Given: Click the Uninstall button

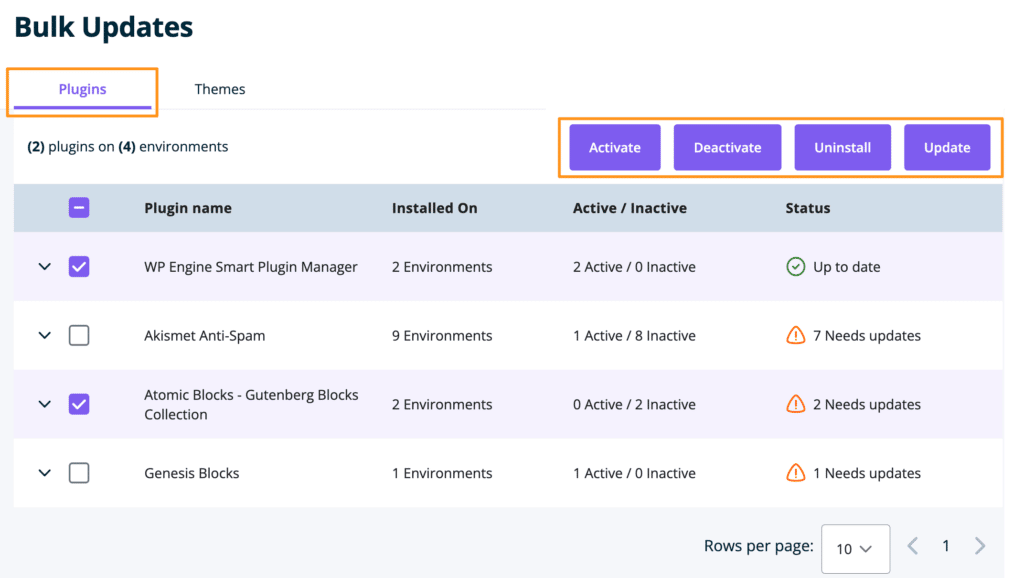Looking at the screenshot, I should coord(842,147).
